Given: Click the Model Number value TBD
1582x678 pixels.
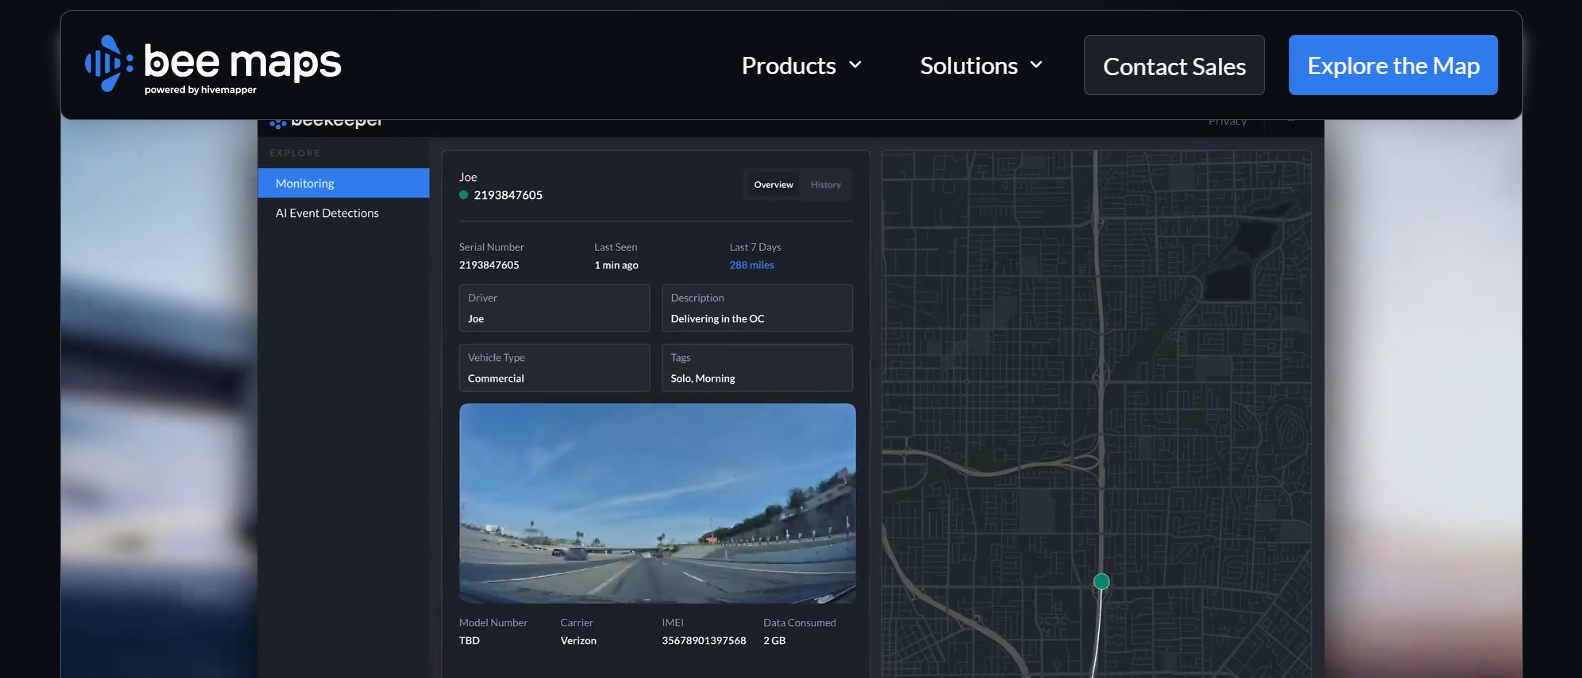Looking at the screenshot, I should [469, 641].
